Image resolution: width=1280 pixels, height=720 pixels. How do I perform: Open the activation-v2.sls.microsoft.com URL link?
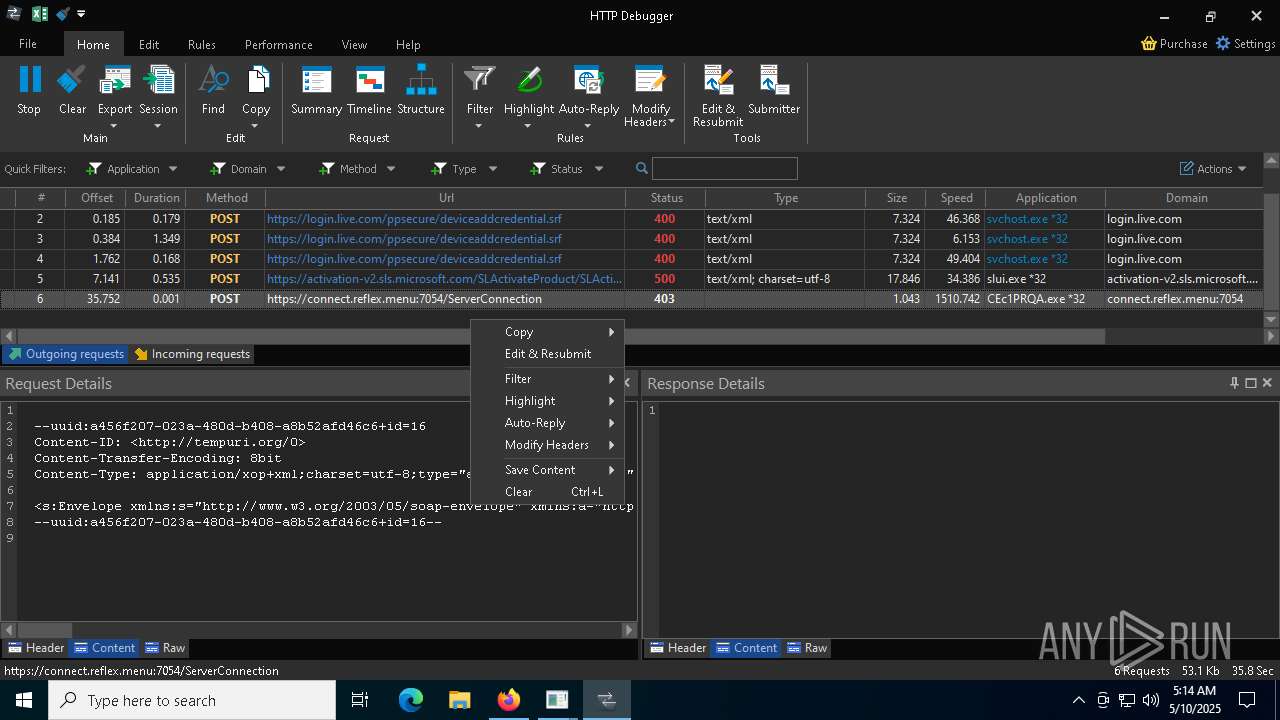(x=444, y=279)
